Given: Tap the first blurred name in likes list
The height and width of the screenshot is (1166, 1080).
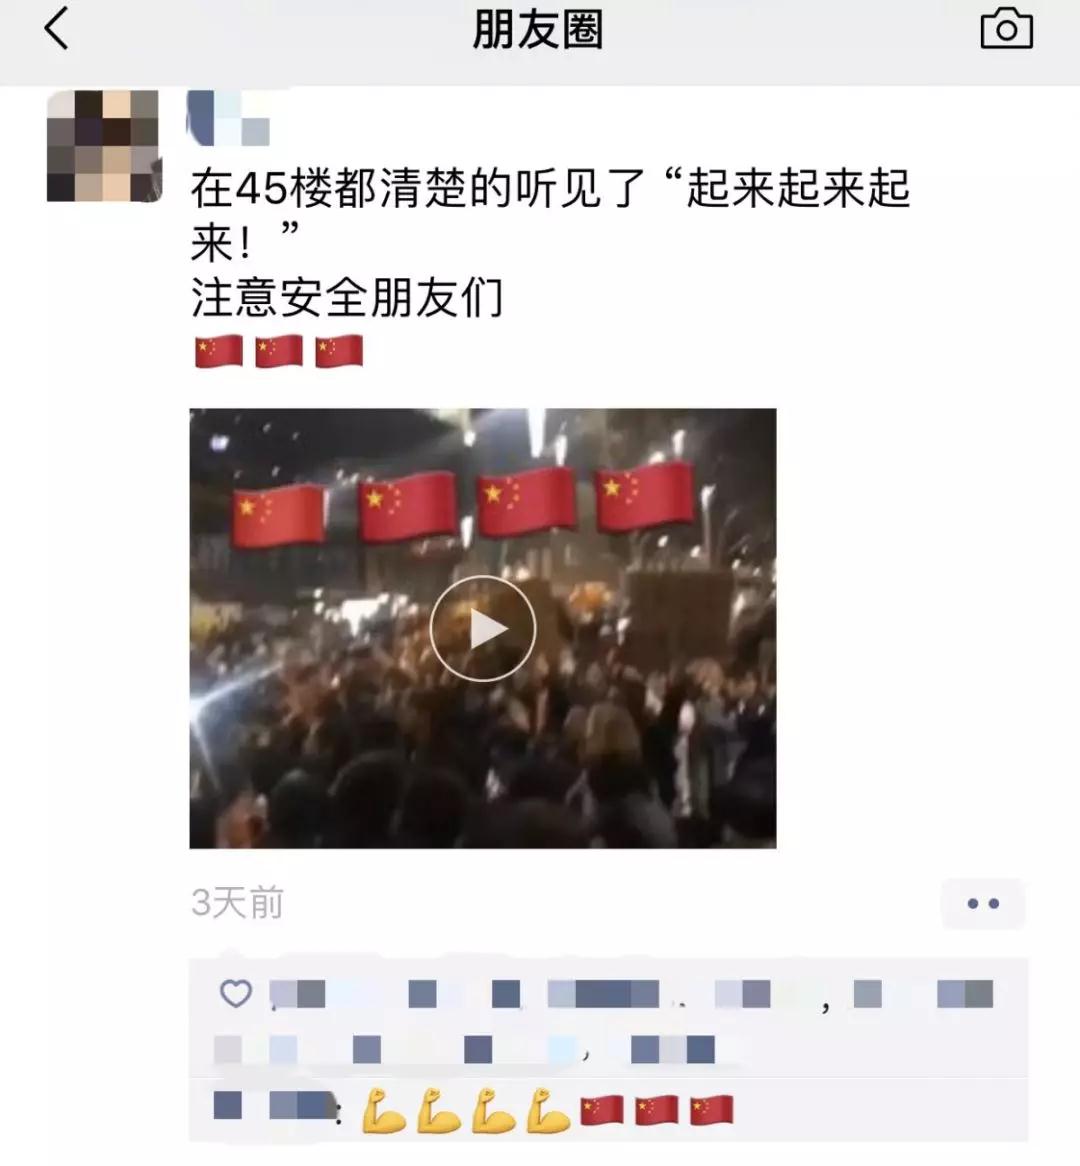Looking at the screenshot, I should (x=297, y=994).
